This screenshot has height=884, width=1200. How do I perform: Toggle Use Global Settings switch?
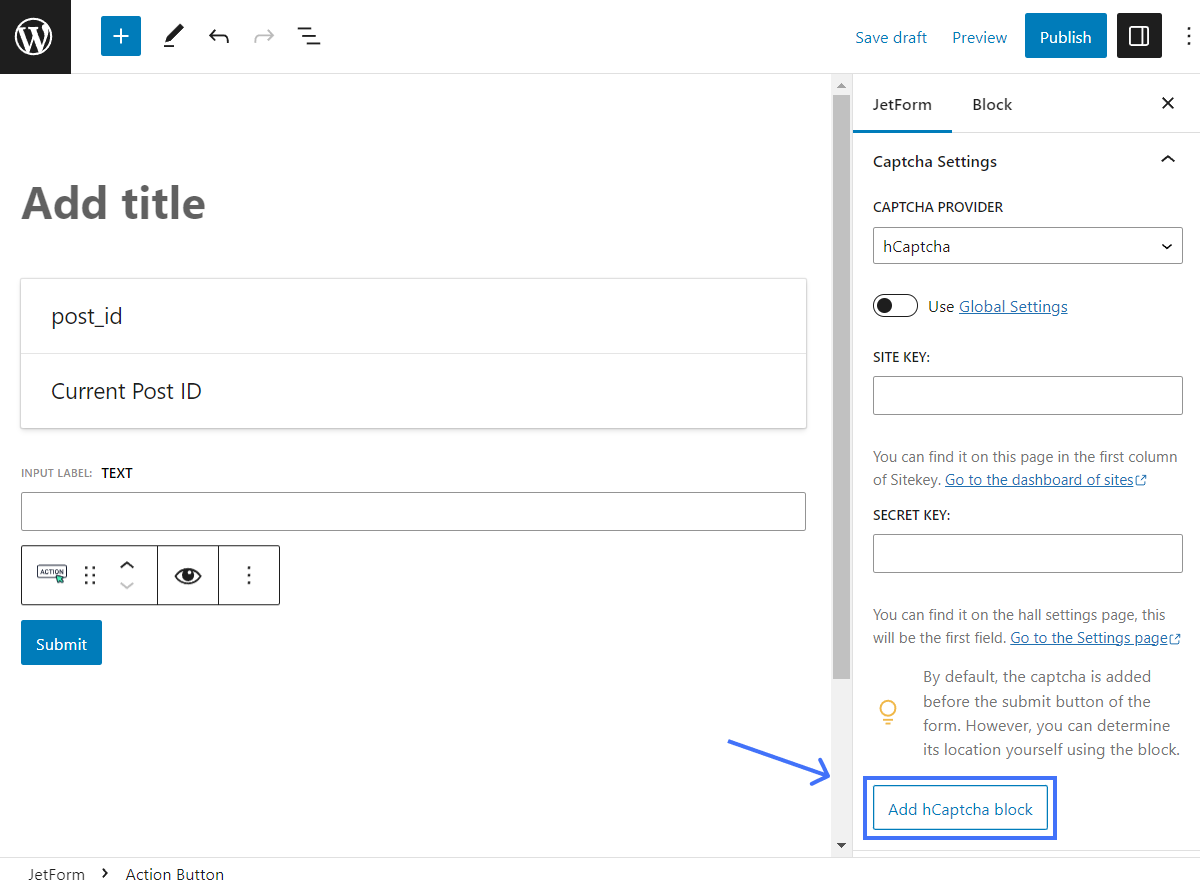click(895, 305)
